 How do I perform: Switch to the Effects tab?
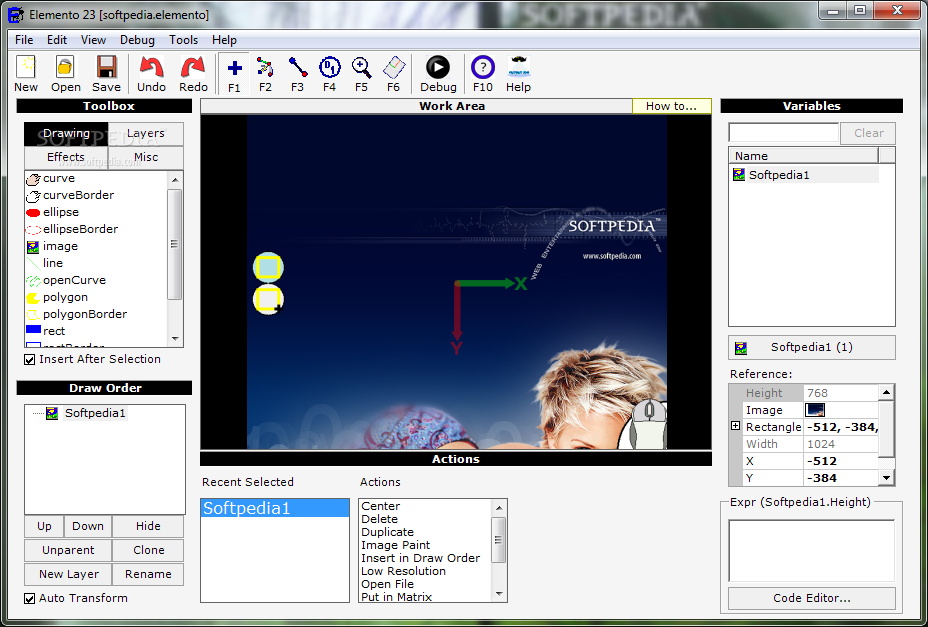[66, 157]
